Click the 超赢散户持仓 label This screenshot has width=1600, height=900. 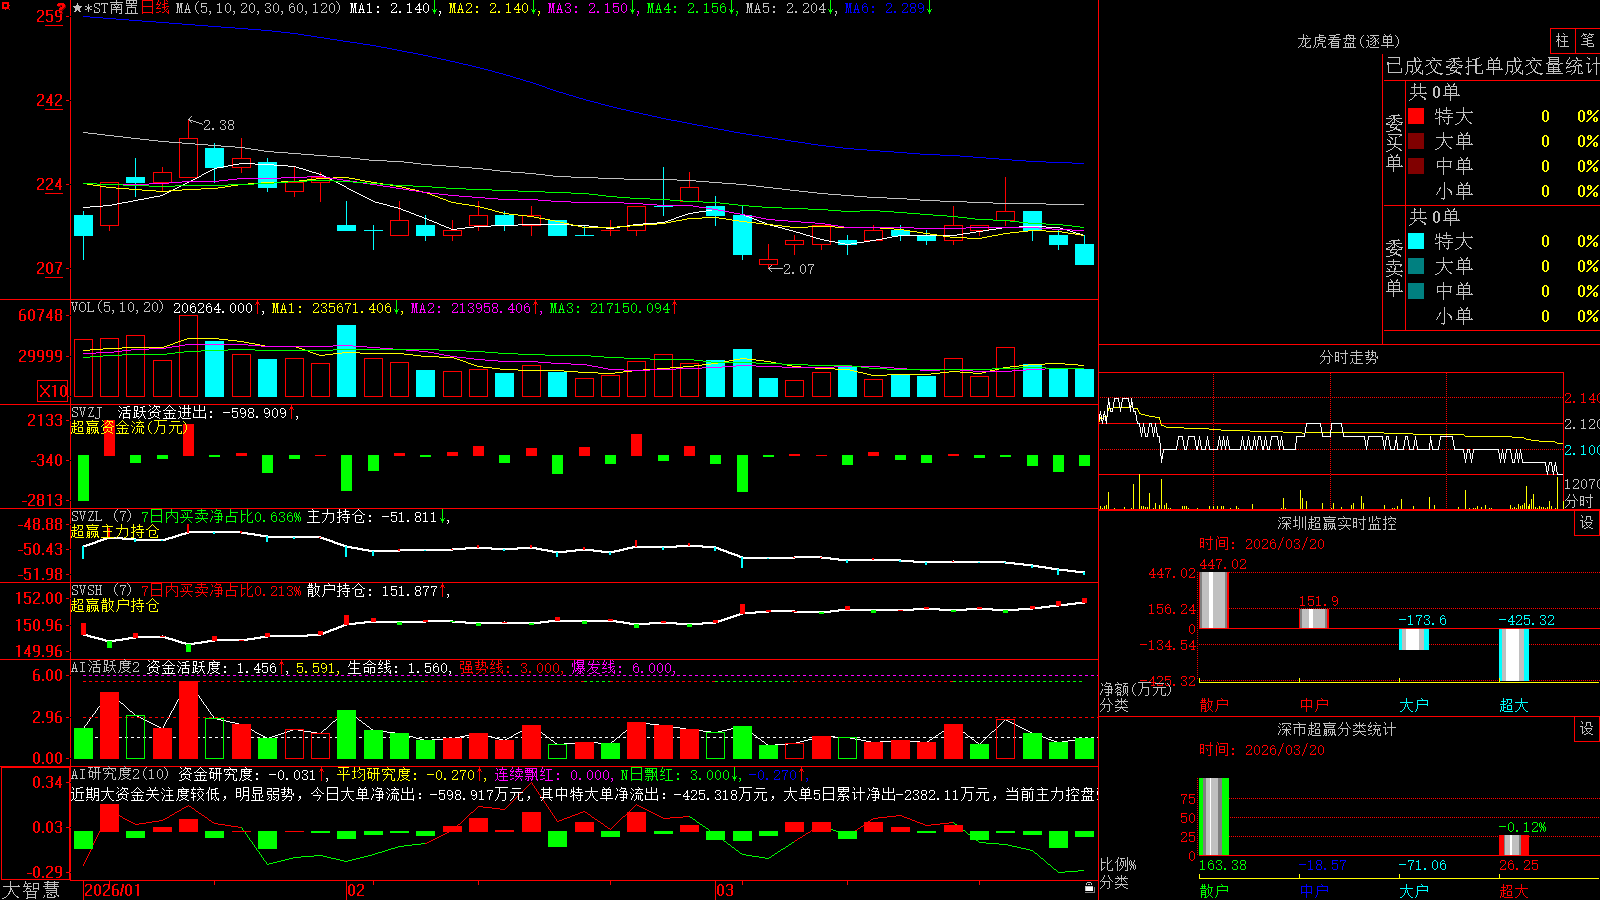point(115,605)
